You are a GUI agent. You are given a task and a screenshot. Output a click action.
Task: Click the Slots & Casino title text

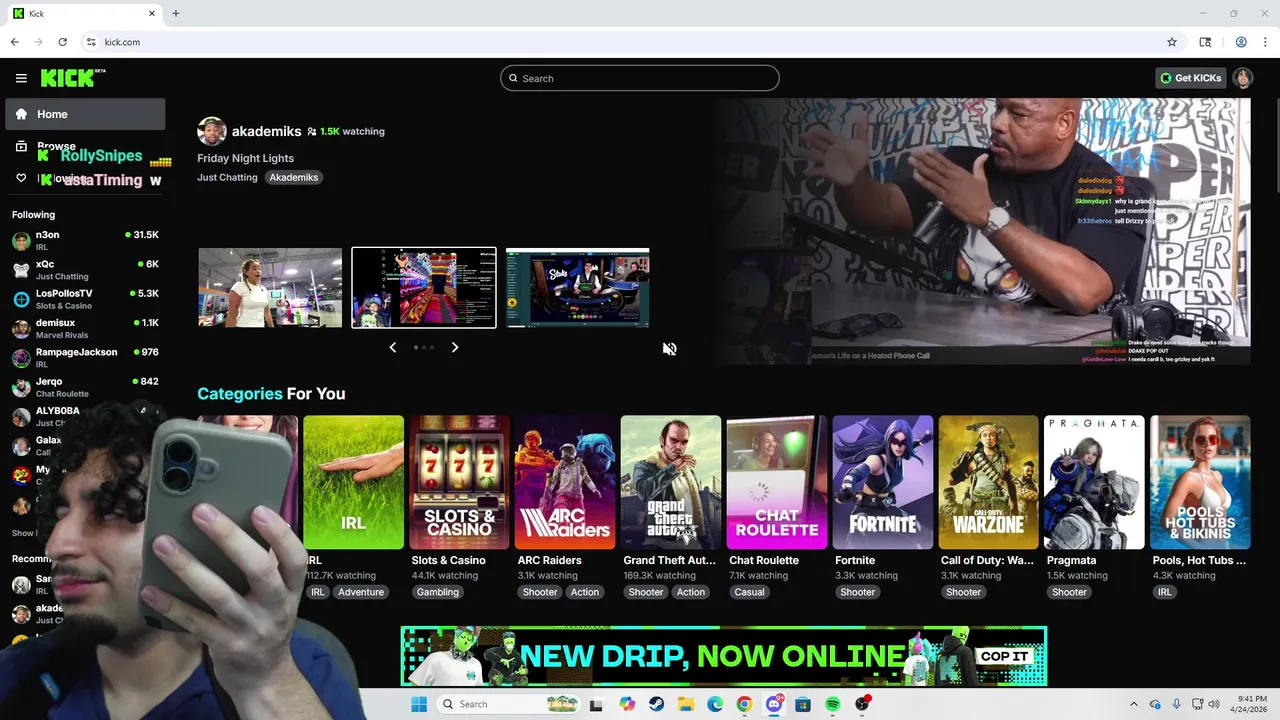pyautogui.click(x=449, y=560)
